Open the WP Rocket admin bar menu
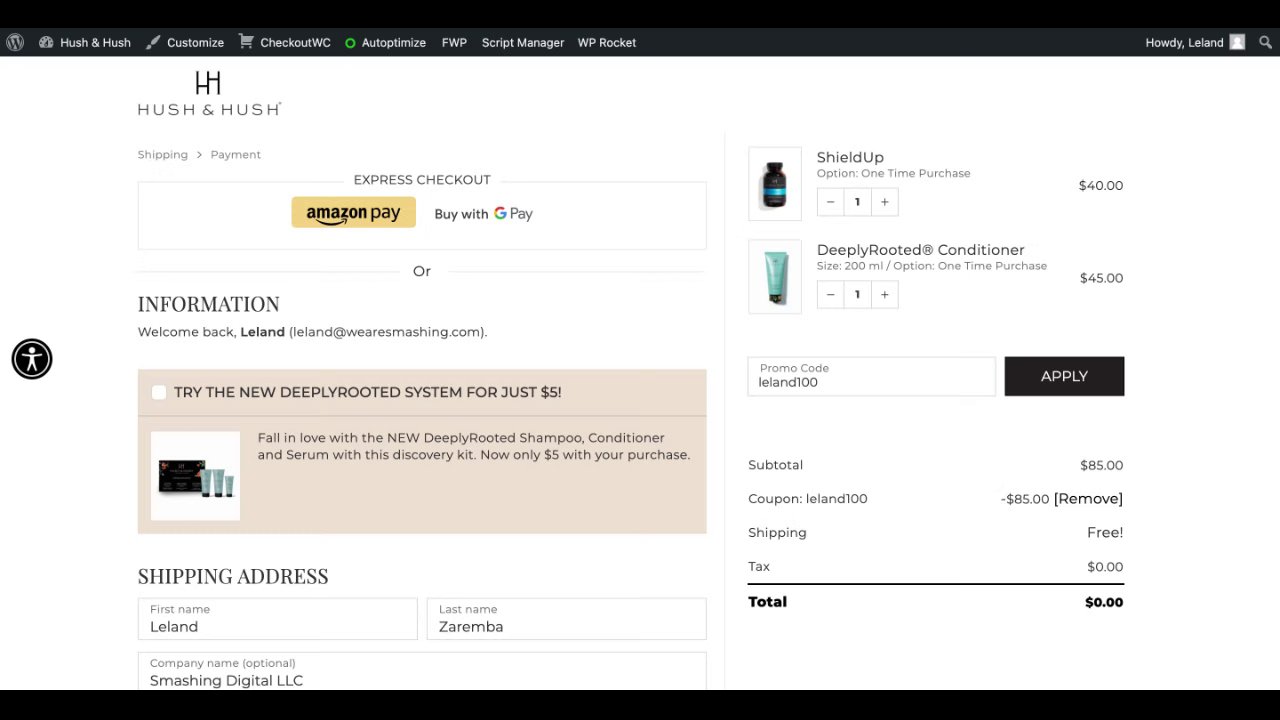This screenshot has height=720, width=1280. point(607,42)
